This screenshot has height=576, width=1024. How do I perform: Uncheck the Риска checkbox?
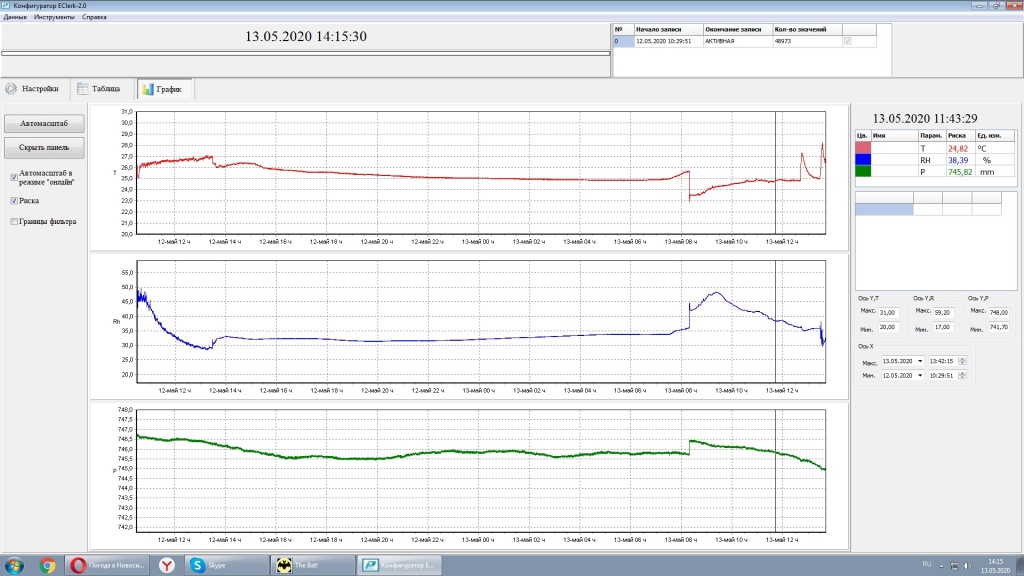pos(13,200)
